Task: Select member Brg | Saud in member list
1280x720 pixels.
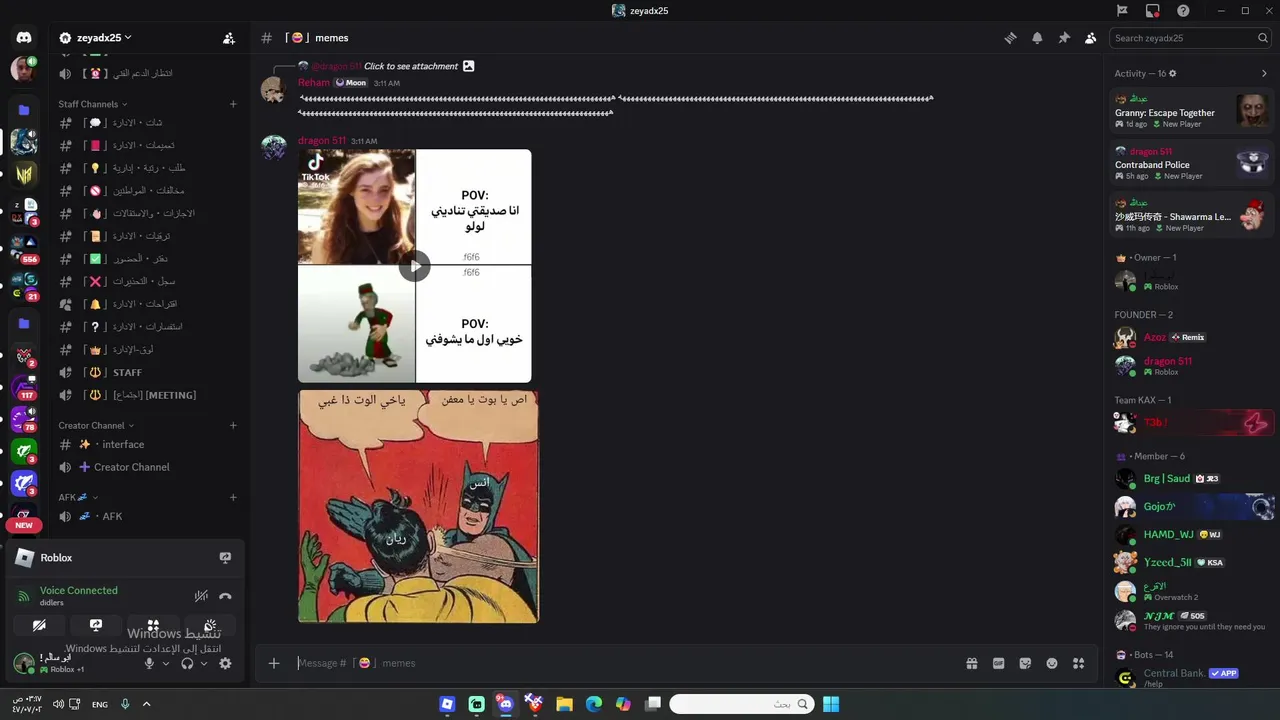Action: [1192, 478]
